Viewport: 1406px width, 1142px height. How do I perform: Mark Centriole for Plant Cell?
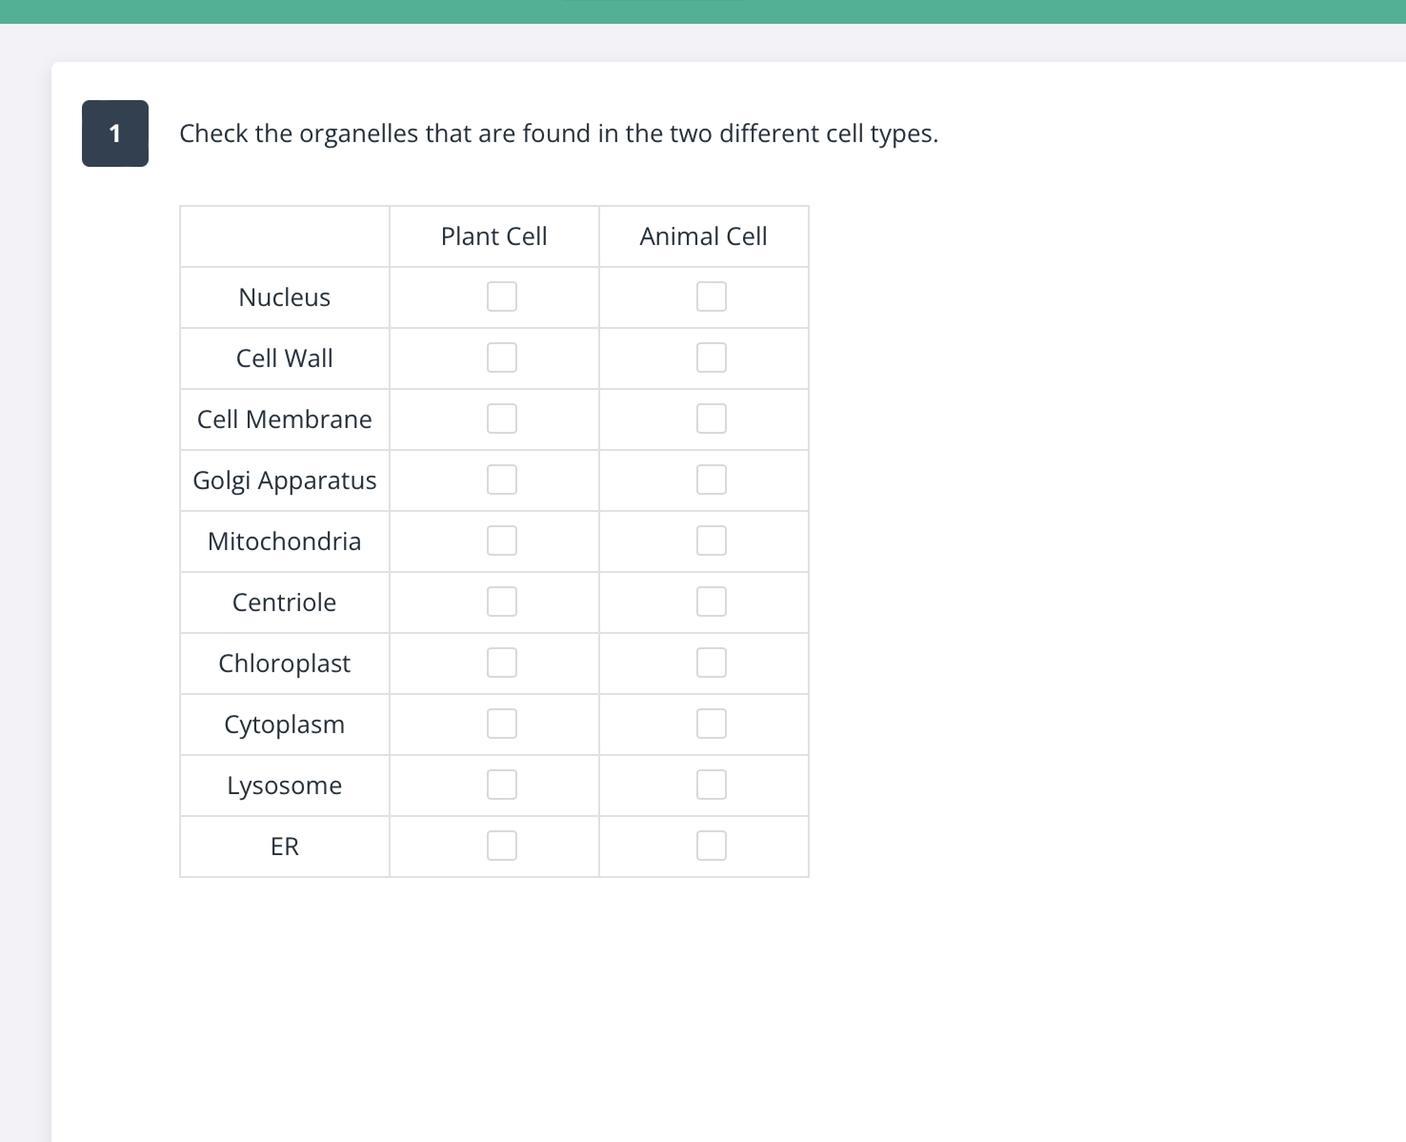pos(502,602)
